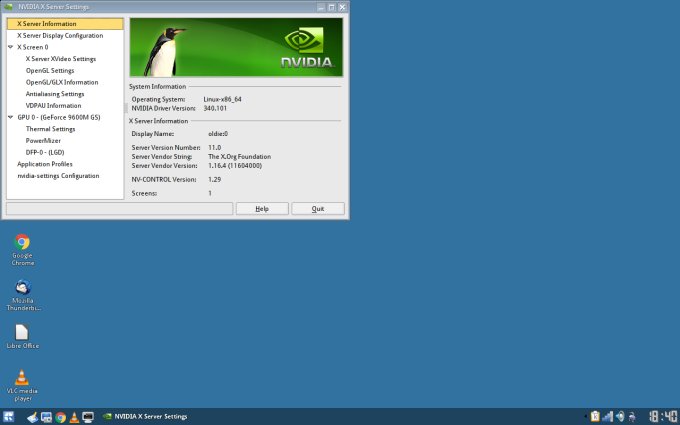Select DFP-0 - (LGD) display entry
The width and height of the screenshot is (680, 425).
click(x=45, y=153)
